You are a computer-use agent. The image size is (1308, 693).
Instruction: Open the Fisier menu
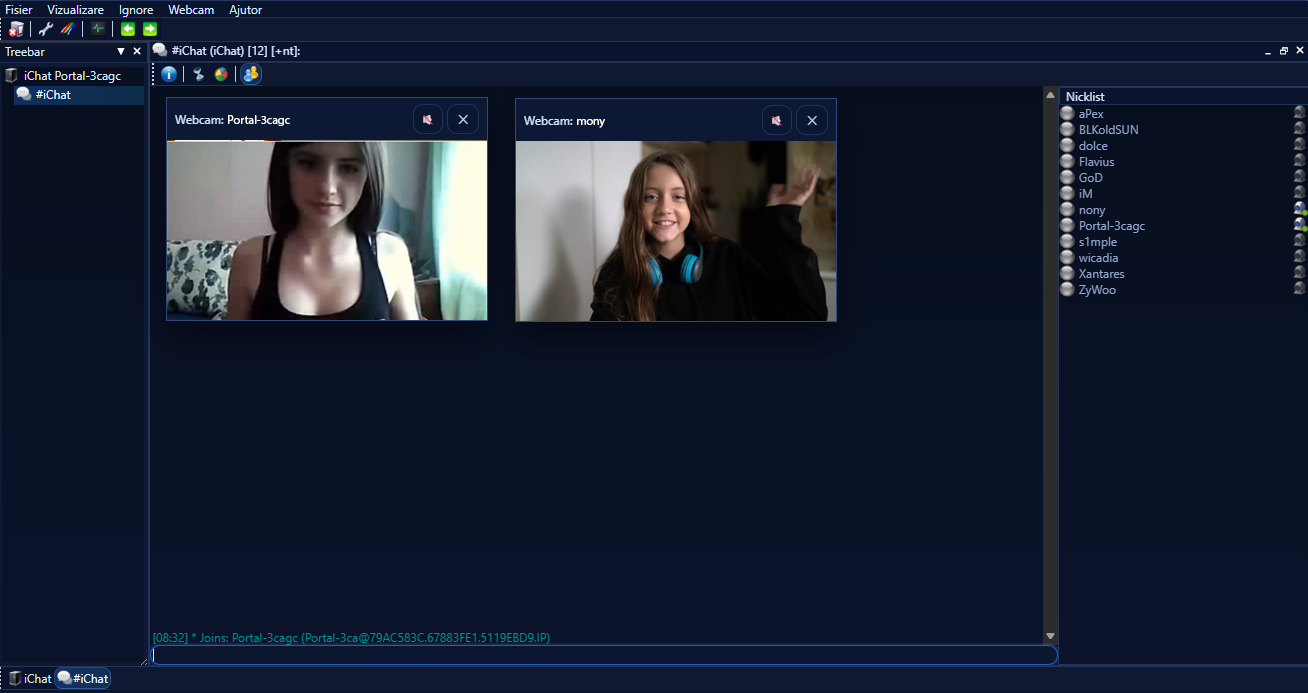[19, 10]
